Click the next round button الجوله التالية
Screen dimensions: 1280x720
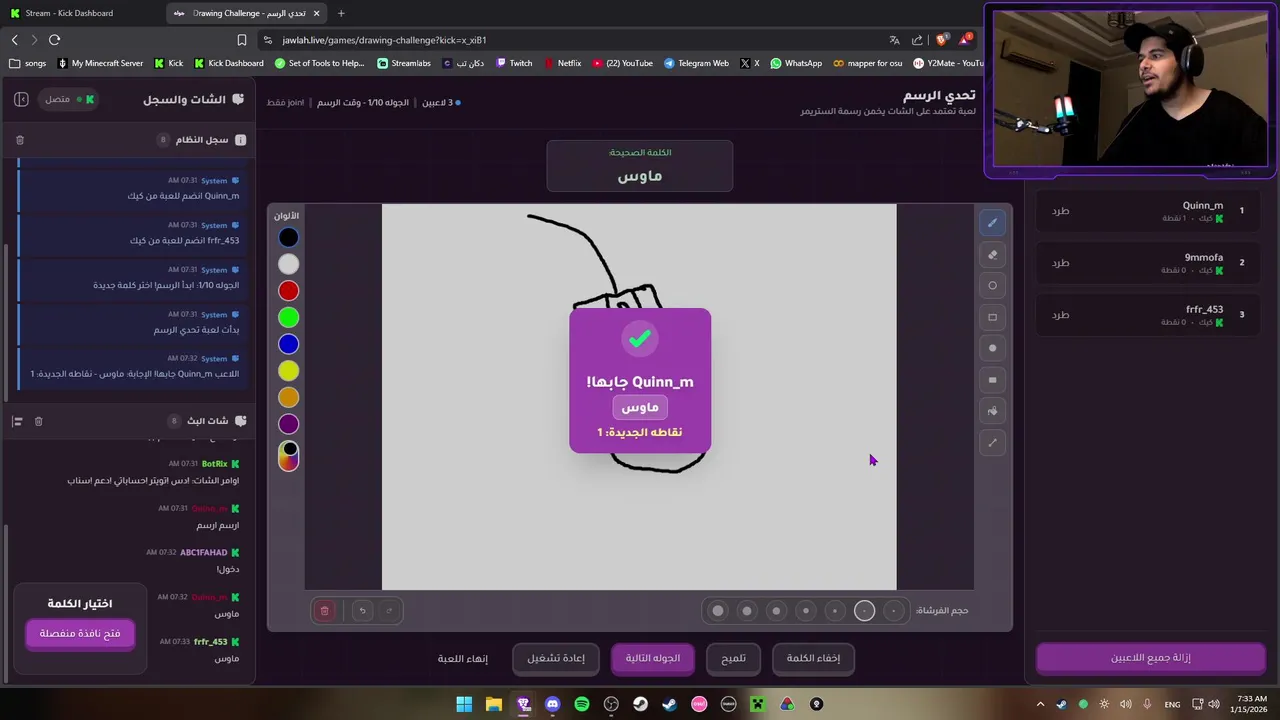click(653, 658)
